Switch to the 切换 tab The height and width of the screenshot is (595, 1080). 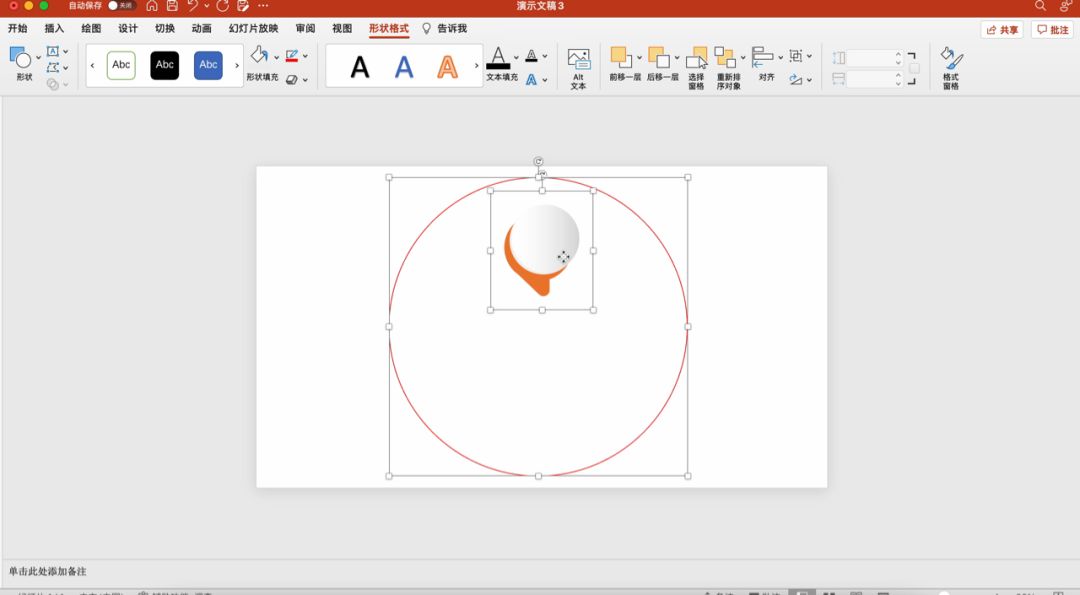[x=165, y=28]
